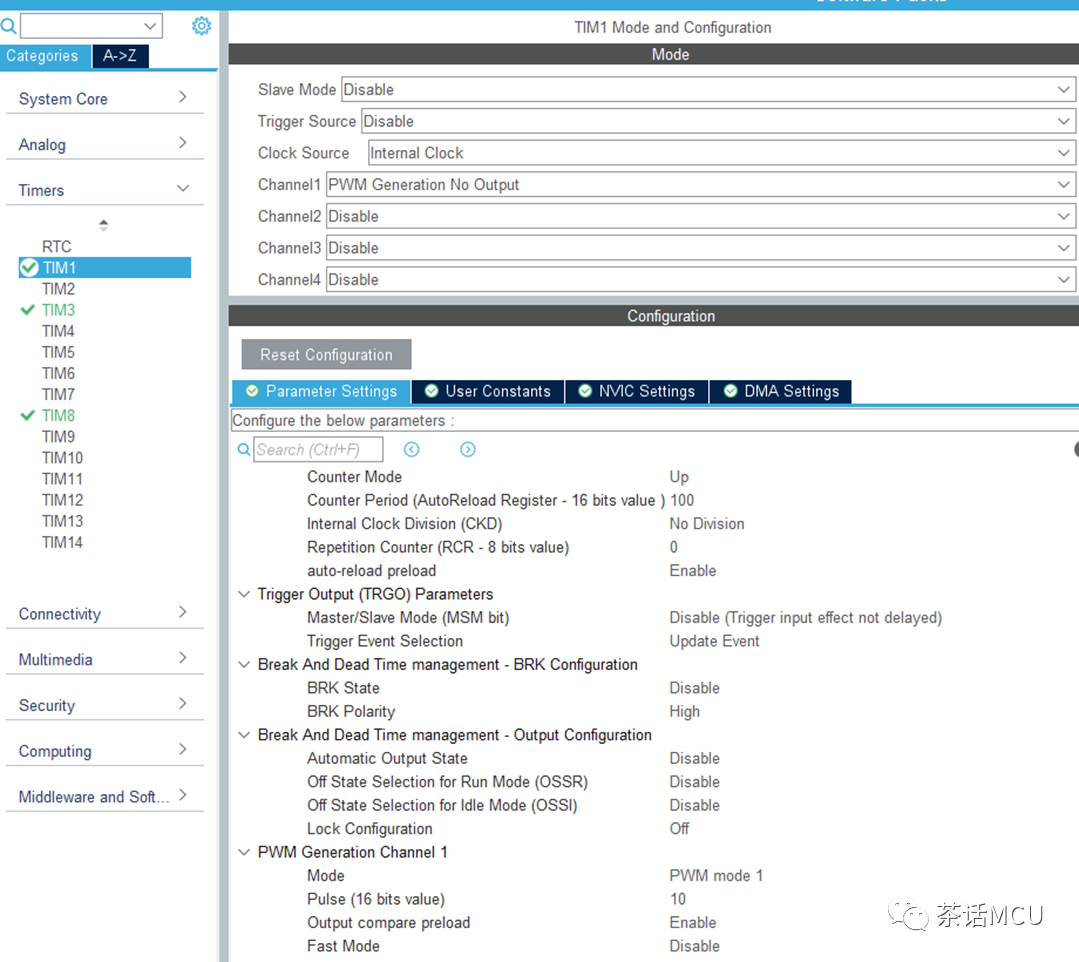This screenshot has width=1079, height=962.
Task: Click the parameter search magnifier icon
Action: (x=244, y=450)
